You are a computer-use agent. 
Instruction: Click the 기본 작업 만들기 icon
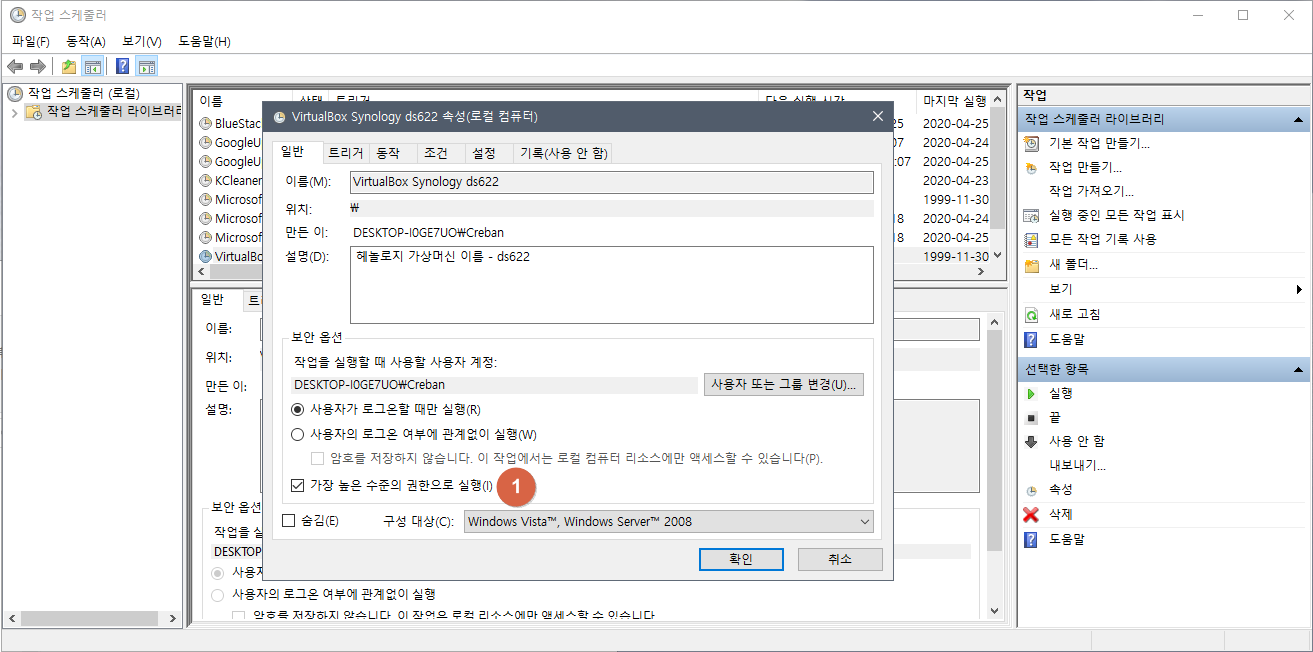click(x=1031, y=144)
